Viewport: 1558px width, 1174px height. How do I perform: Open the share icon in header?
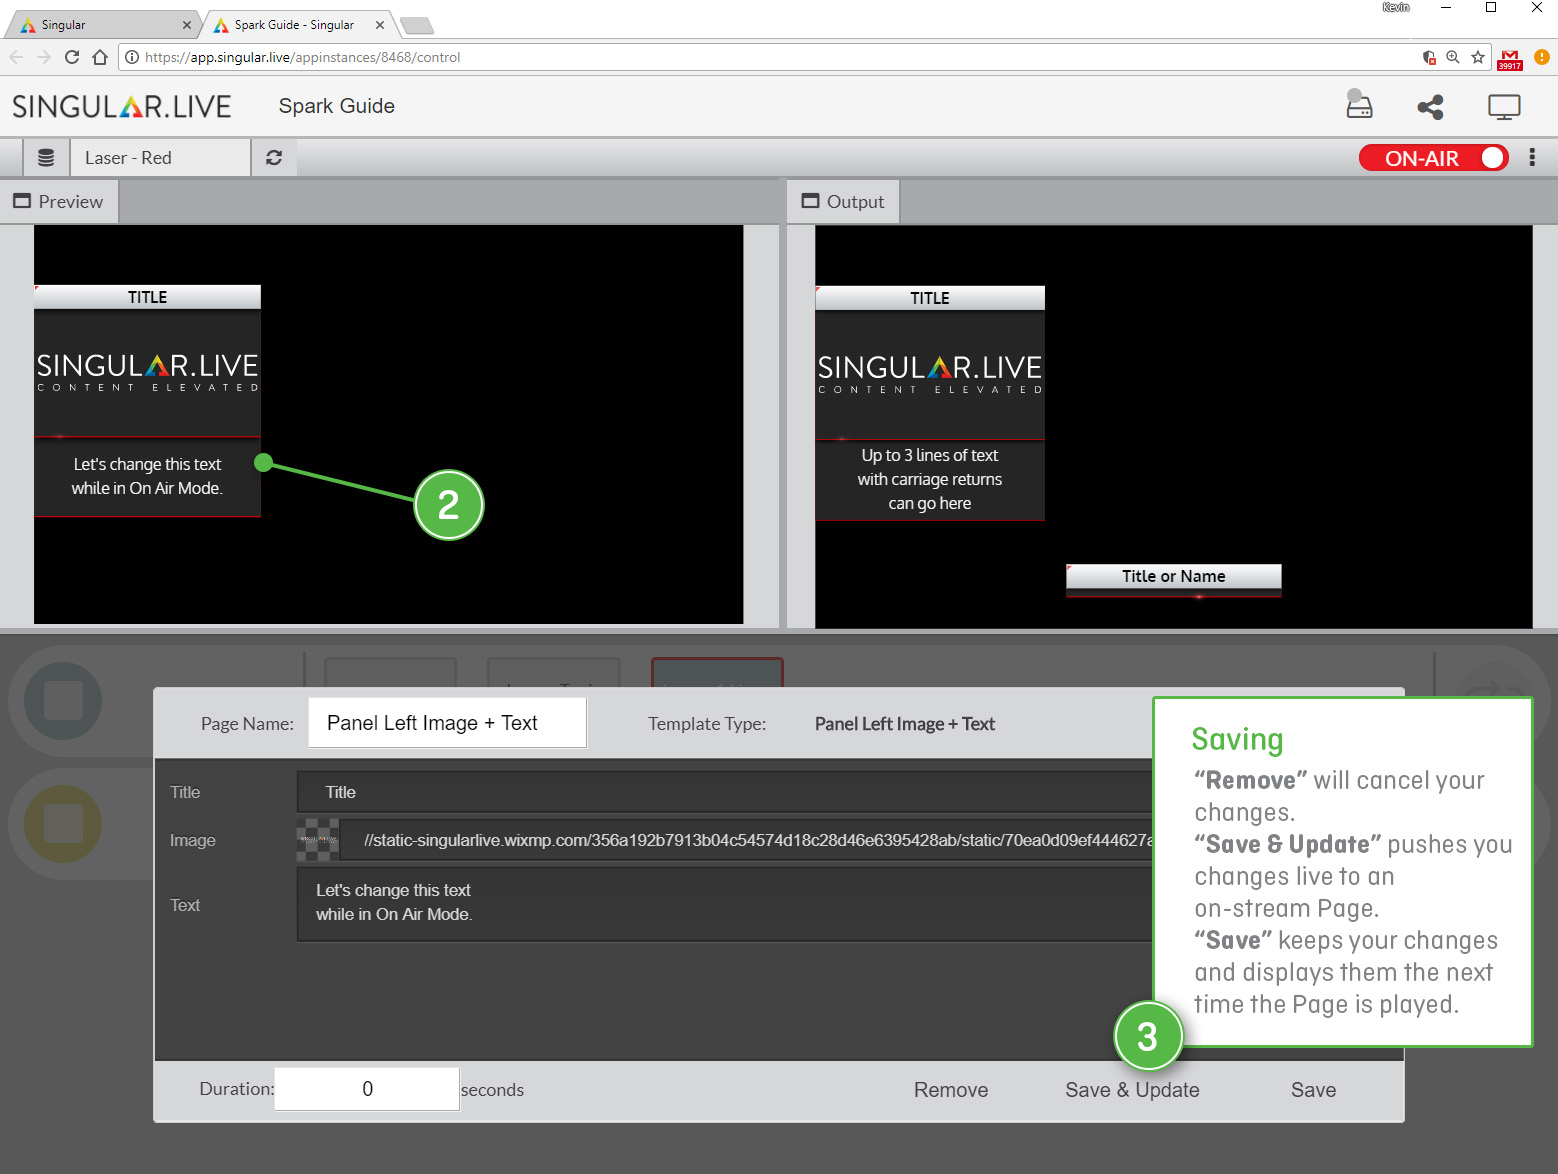(x=1430, y=107)
